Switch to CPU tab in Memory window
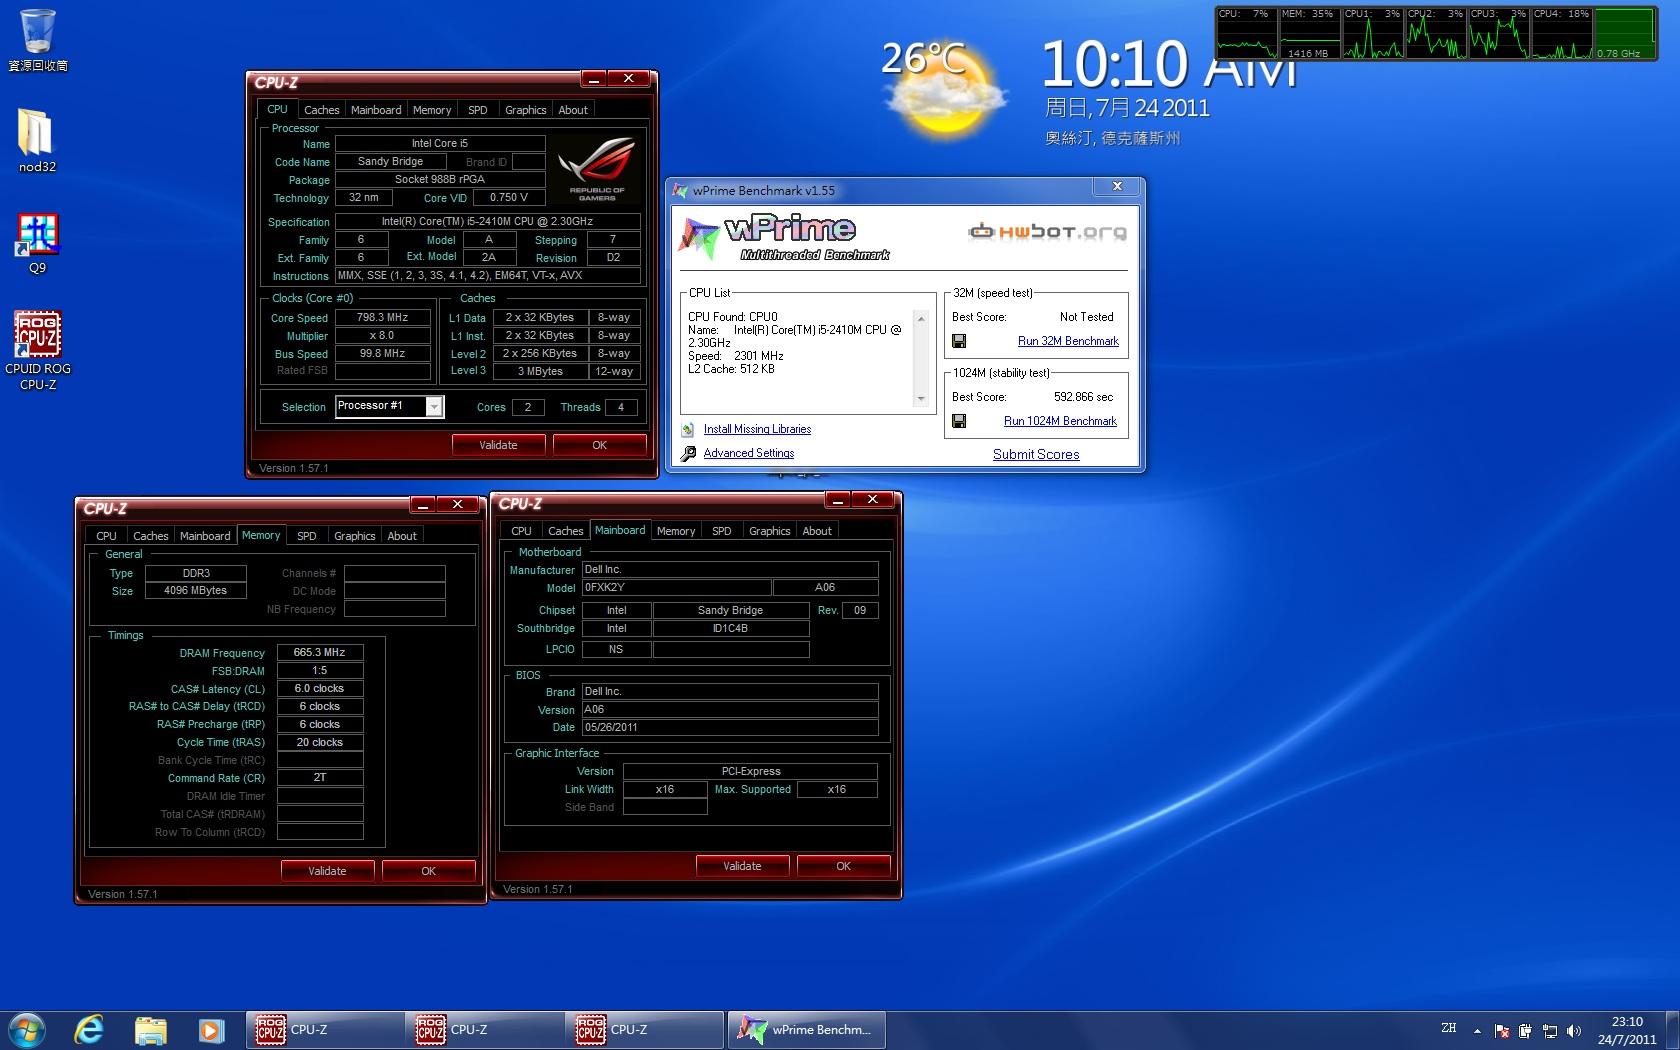Viewport: 1680px width, 1050px height. pyautogui.click(x=107, y=536)
